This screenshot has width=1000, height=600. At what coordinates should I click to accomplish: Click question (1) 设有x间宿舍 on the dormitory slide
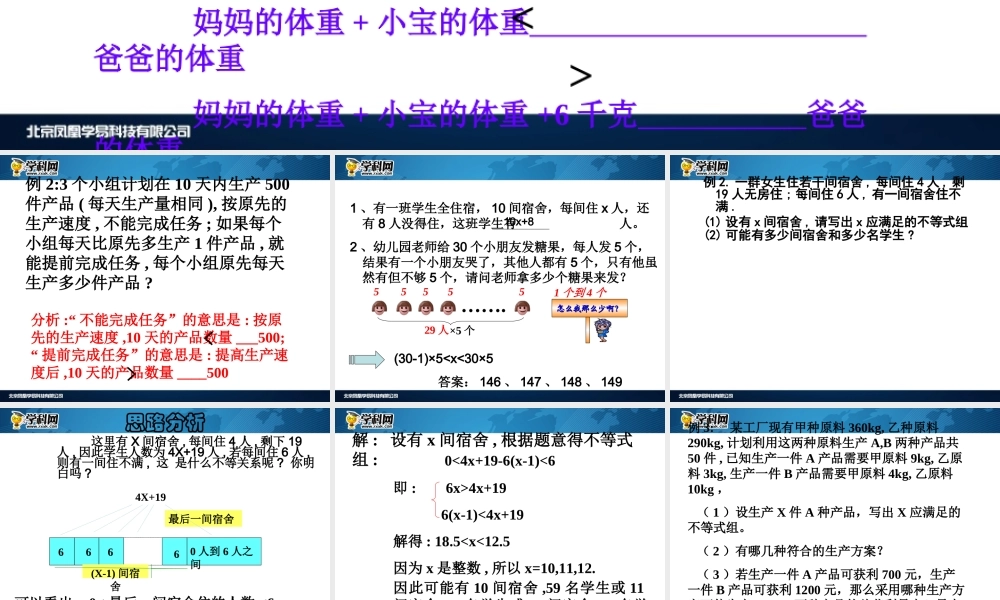(x=836, y=222)
